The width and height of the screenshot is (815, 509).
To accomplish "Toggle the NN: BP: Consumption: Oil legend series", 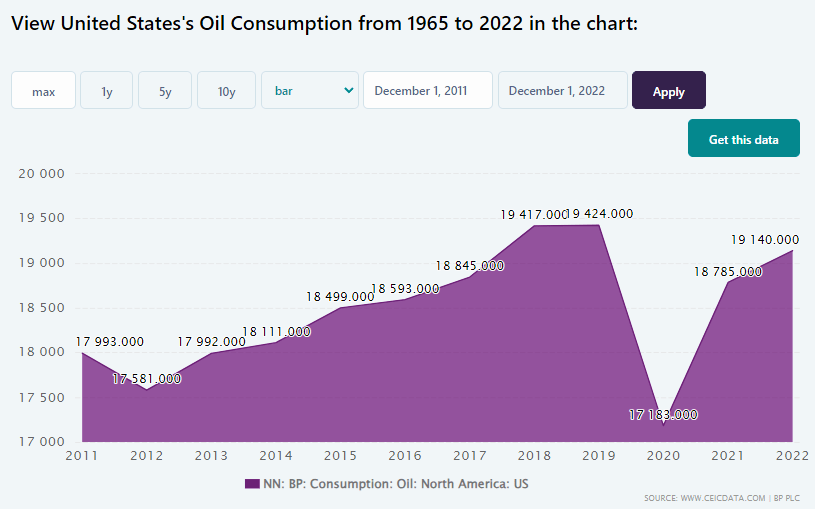I will tap(396, 484).
